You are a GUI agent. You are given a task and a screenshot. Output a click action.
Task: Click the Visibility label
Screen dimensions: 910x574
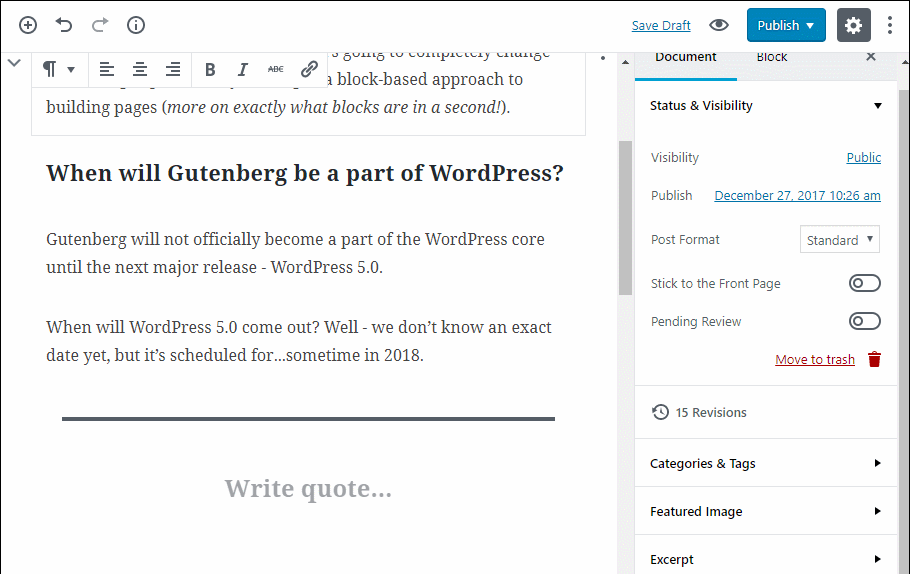pyautogui.click(x=674, y=157)
